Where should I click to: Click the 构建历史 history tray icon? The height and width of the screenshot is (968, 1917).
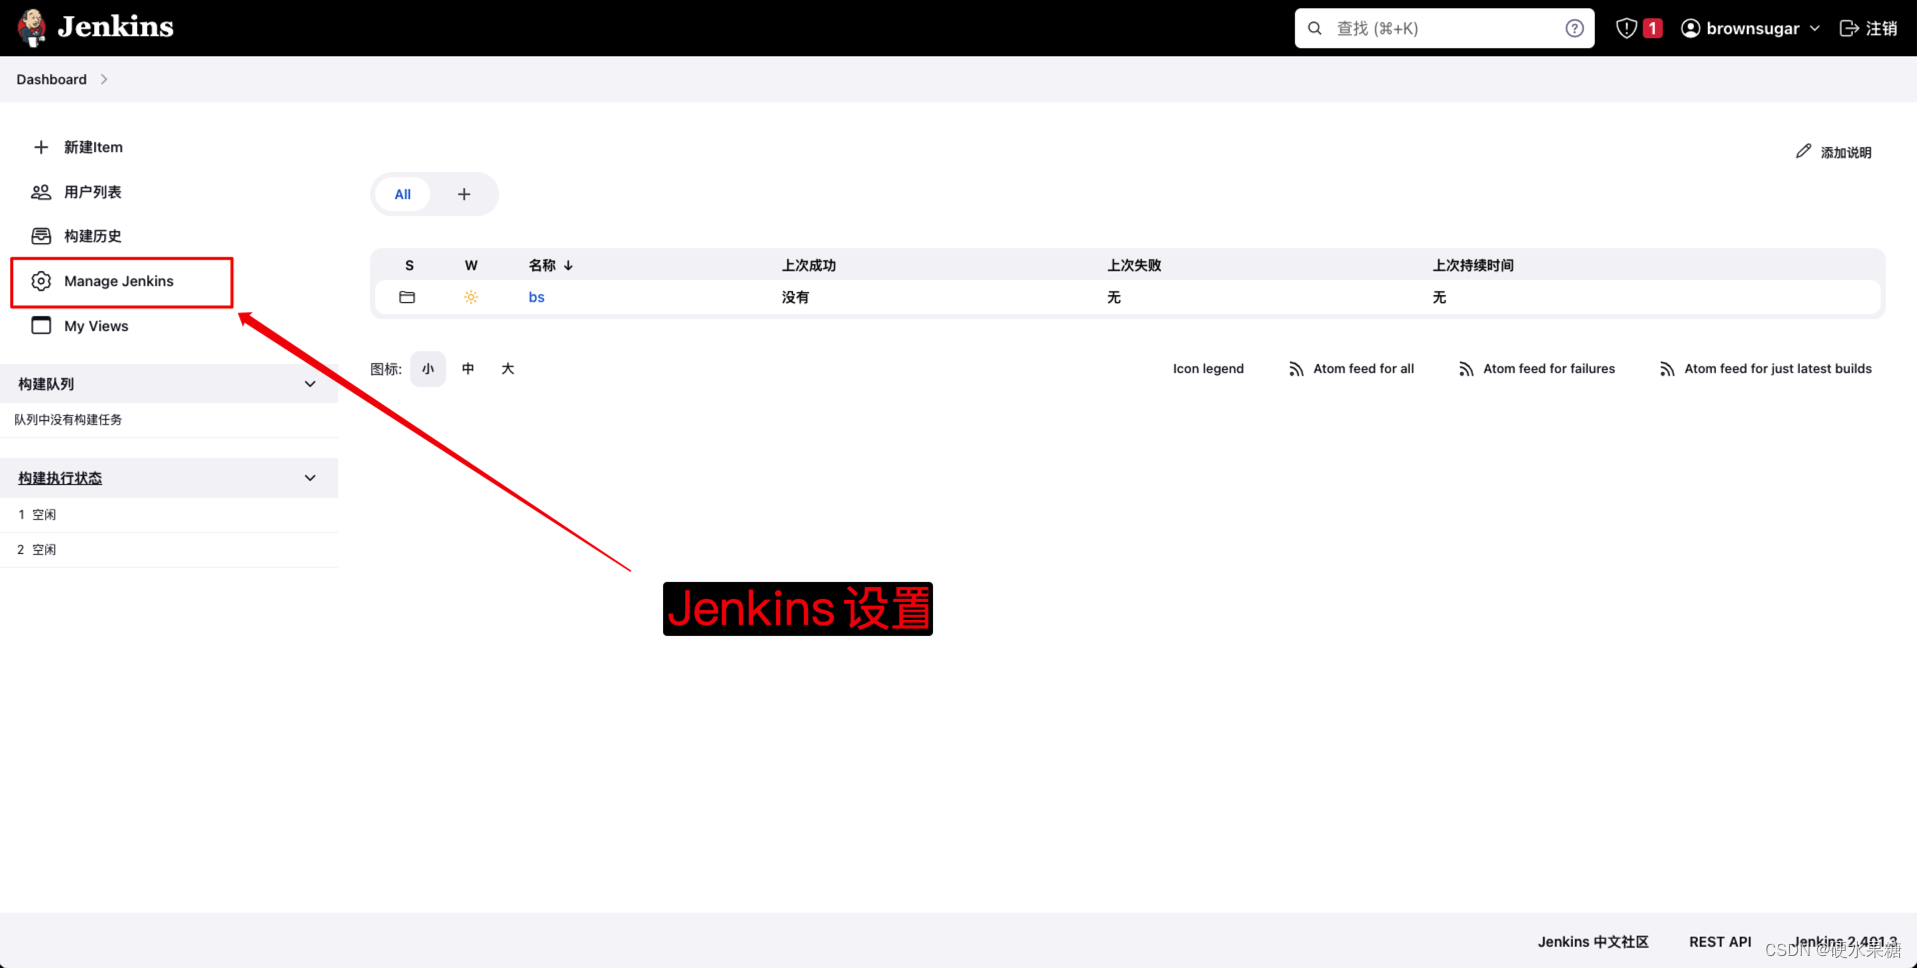click(x=41, y=236)
